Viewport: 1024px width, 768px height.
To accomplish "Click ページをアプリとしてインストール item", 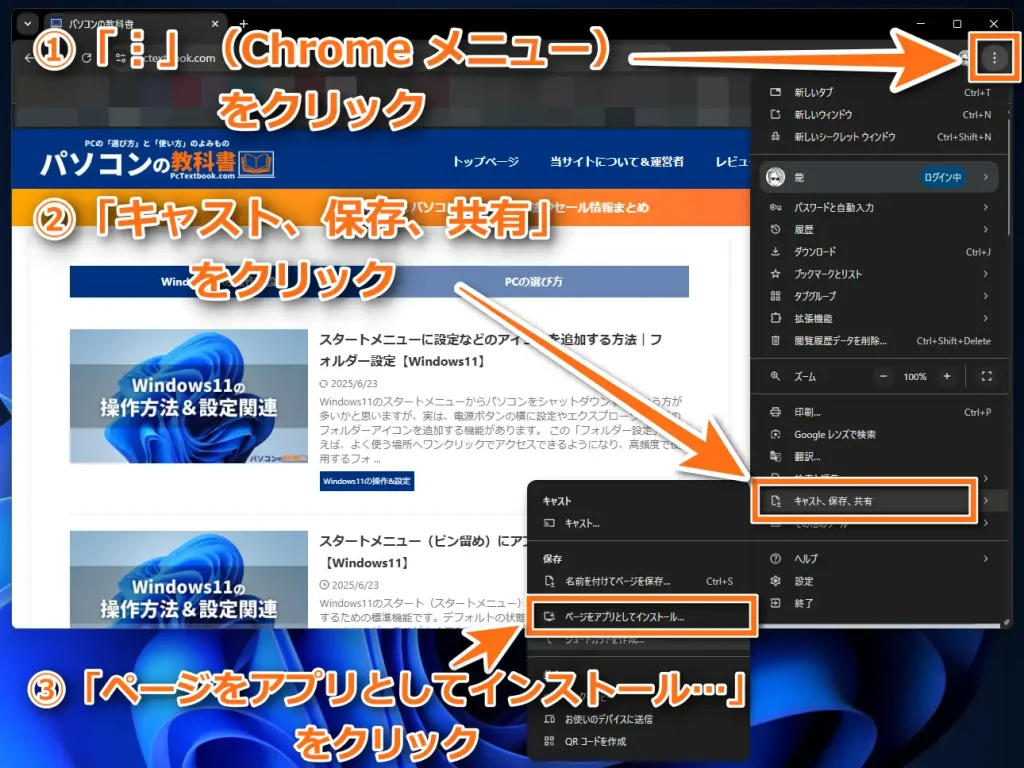I will 641,616.
